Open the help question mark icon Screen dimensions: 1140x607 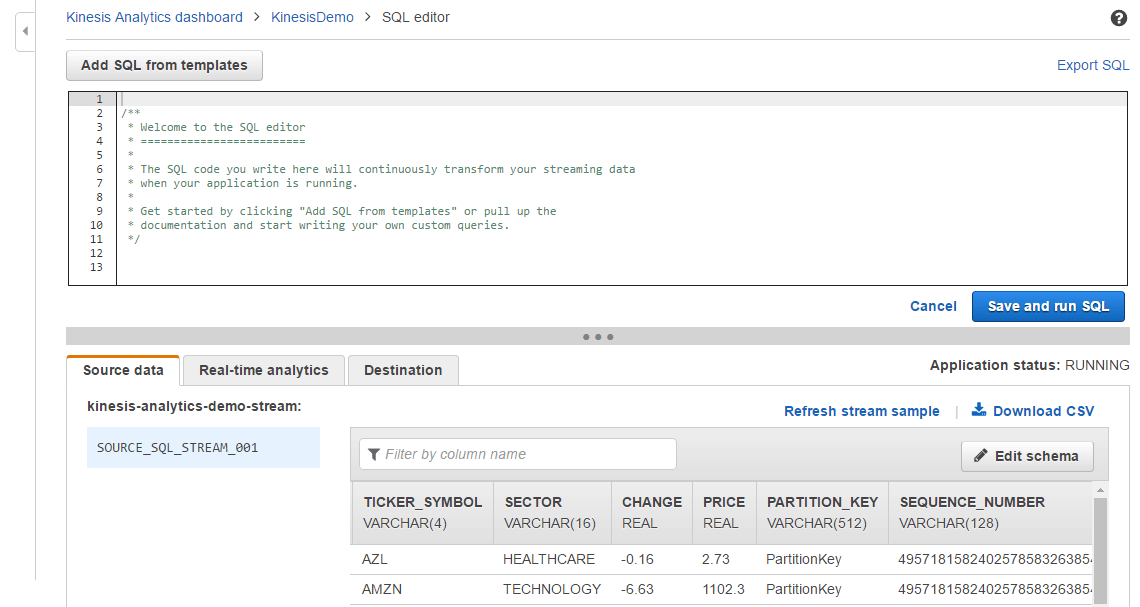[1119, 18]
